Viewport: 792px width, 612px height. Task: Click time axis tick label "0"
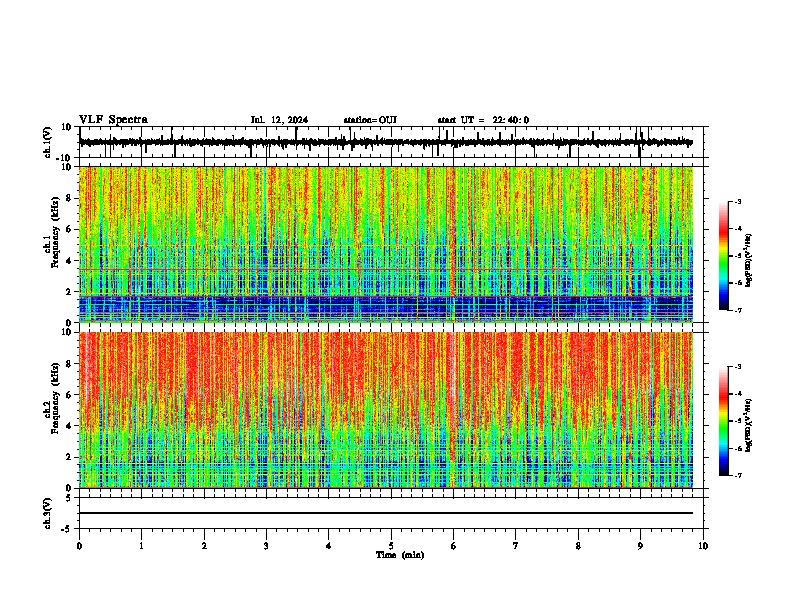(x=79, y=546)
